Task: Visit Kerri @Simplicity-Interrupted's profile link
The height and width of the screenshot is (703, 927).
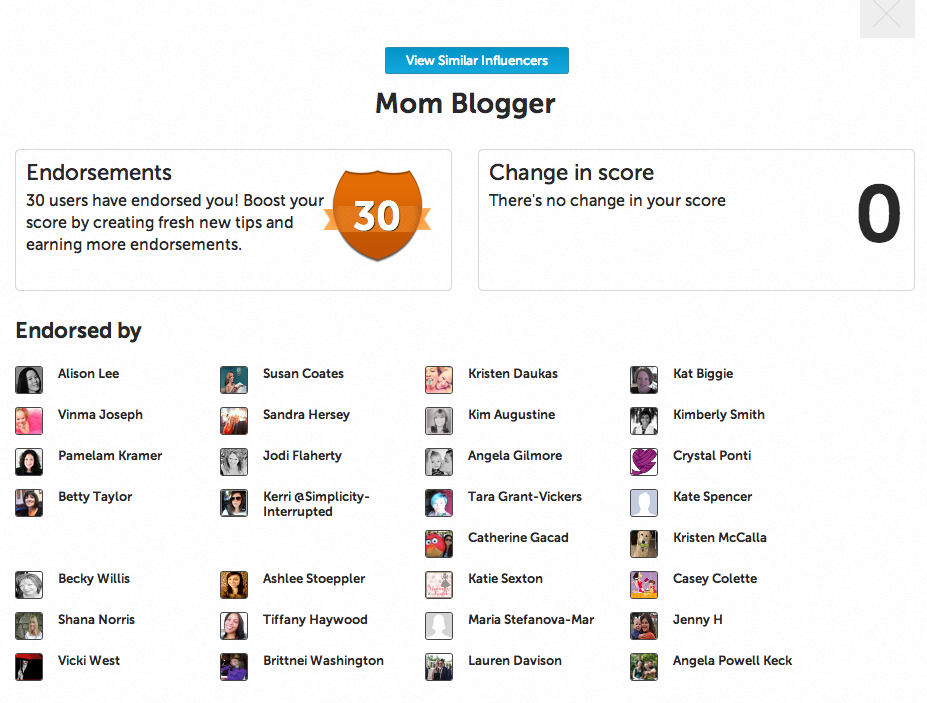Action: [x=316, y=504]
